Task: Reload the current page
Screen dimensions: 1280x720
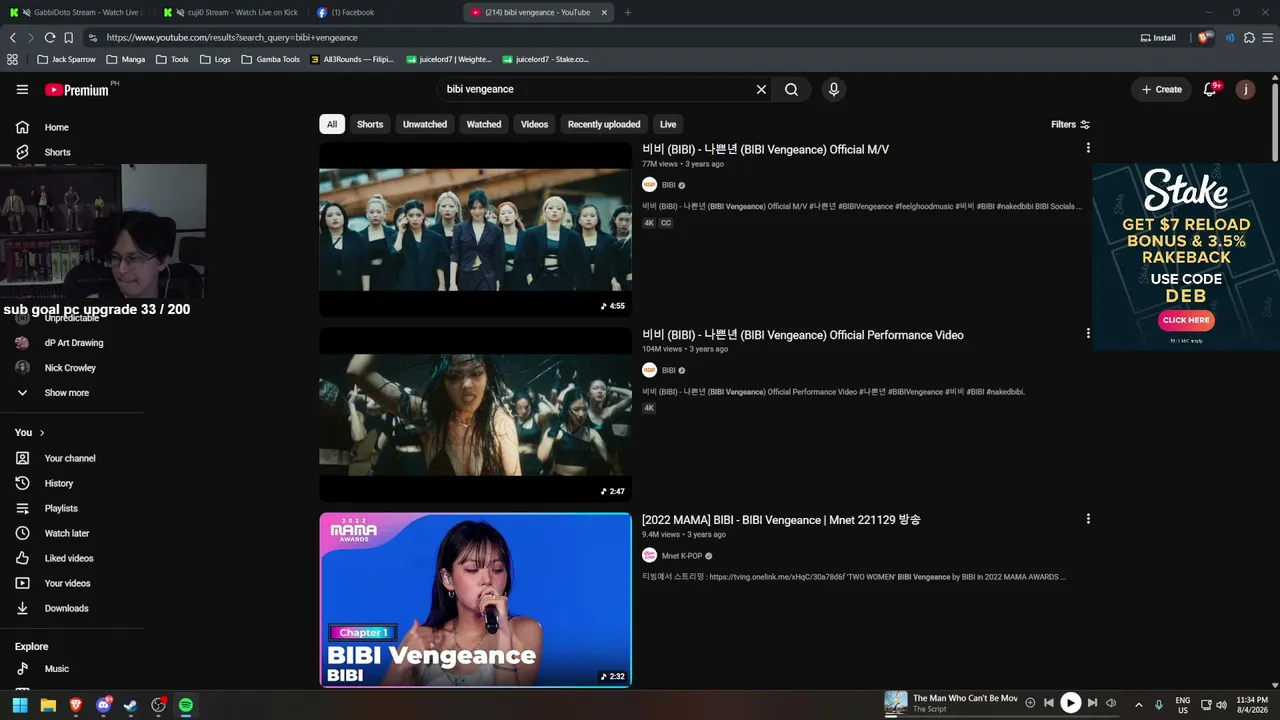Action: click(50, 37)
